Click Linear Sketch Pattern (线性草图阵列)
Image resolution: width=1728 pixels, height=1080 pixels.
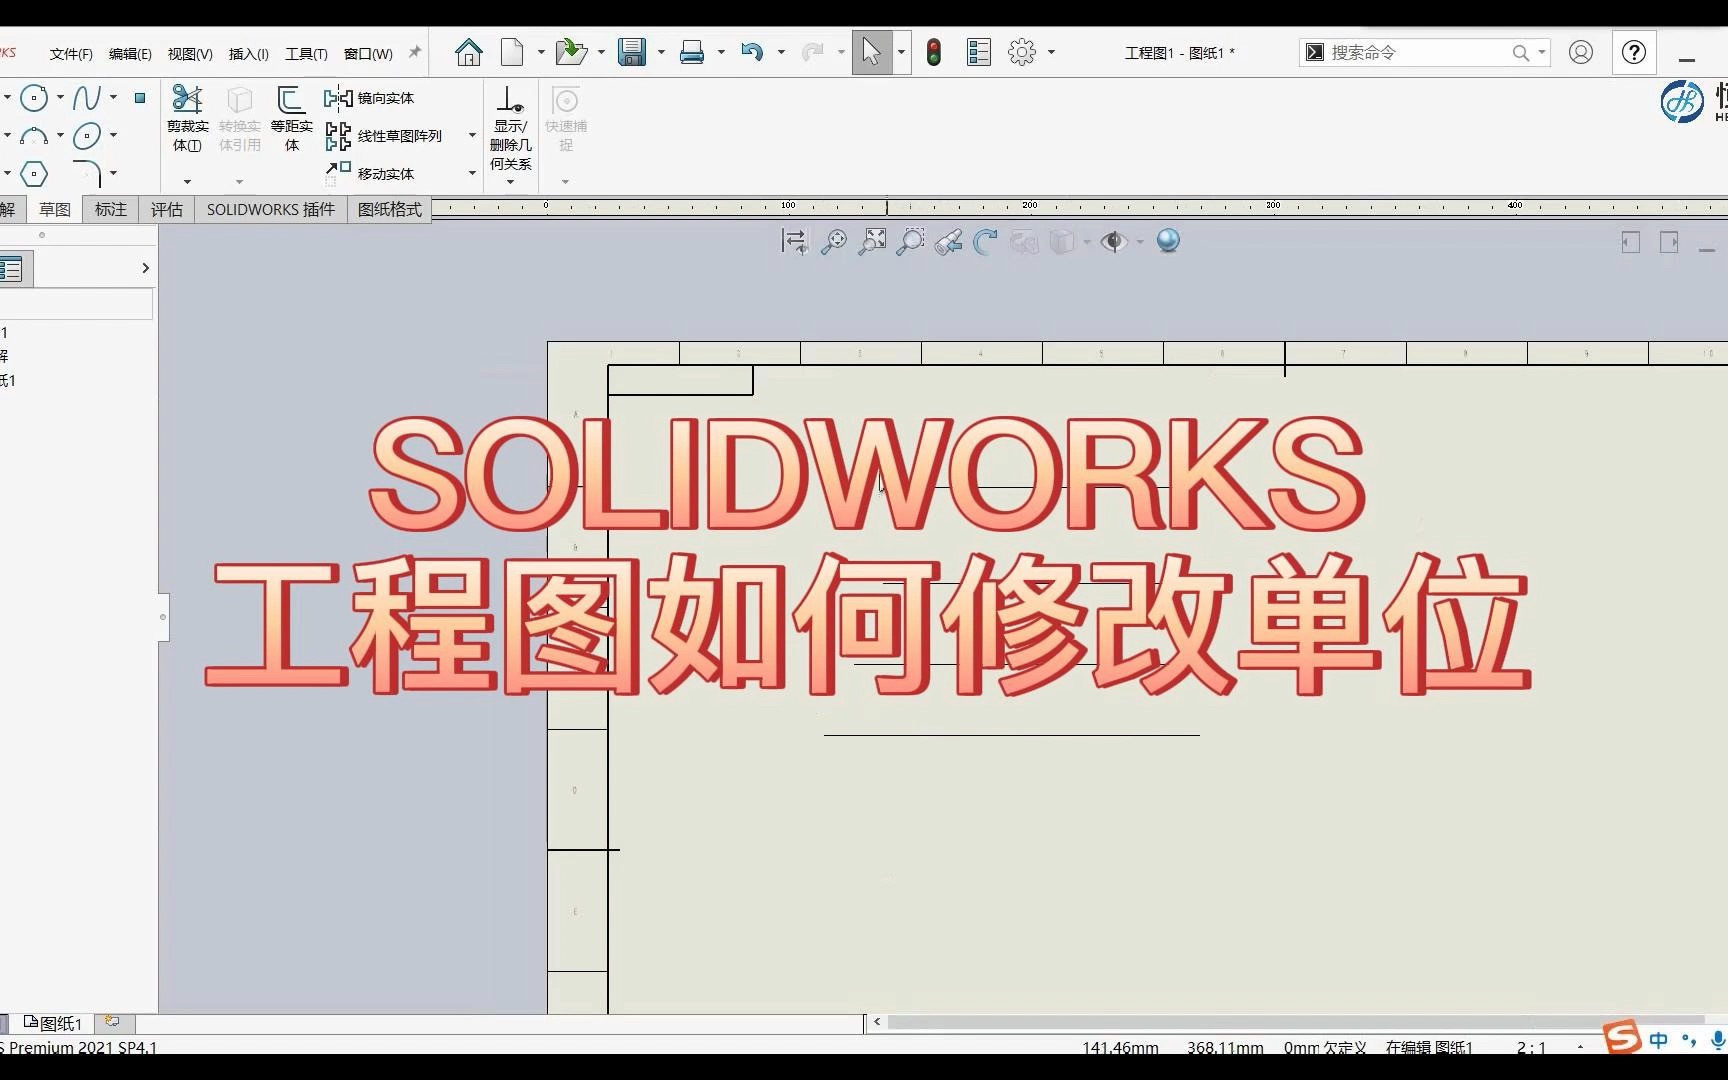click(383, 136)
